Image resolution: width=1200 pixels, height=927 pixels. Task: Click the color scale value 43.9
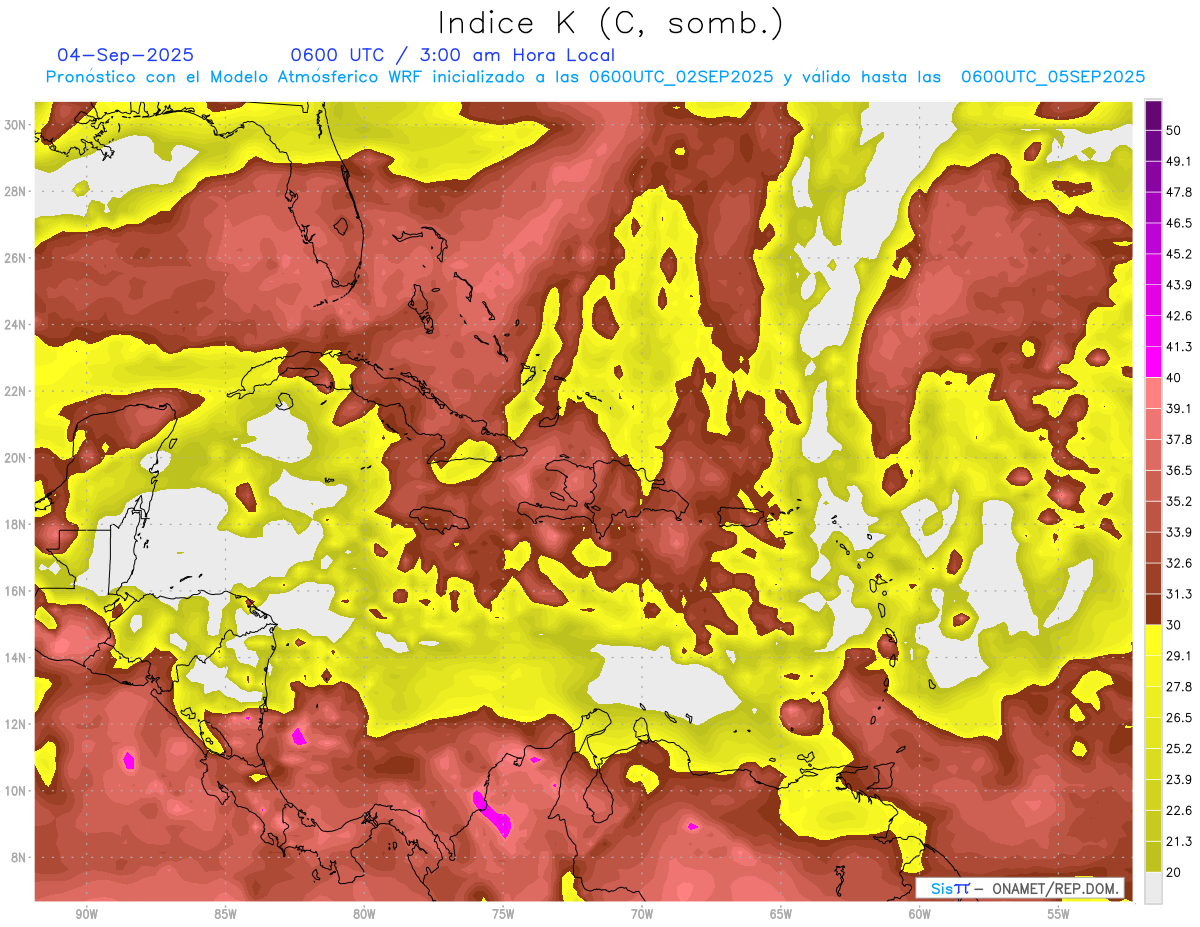click(1179, 285)
